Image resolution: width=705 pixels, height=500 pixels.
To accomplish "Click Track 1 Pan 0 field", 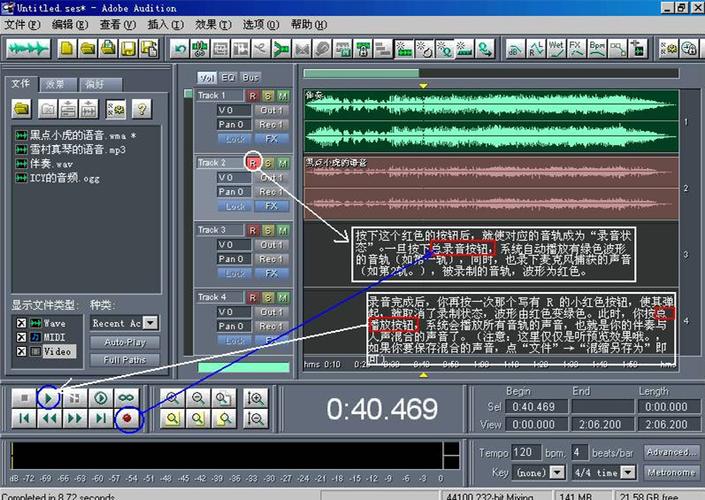I will point(234,124).
